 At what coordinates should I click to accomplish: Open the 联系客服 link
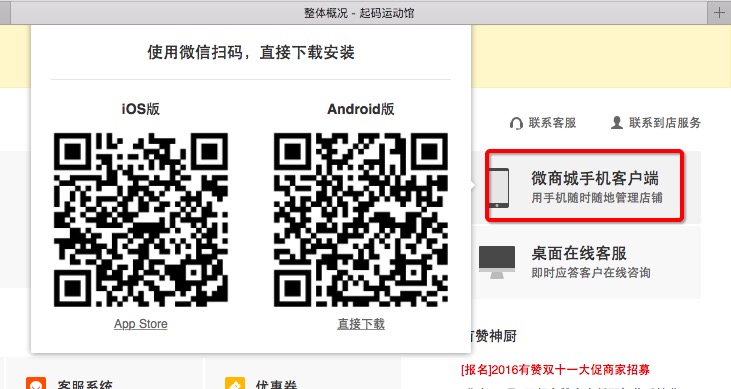pyautogui.click(x=552, y=123)
